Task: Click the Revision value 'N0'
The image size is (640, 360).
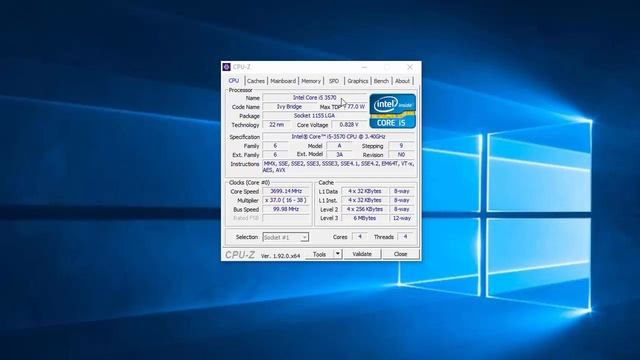Action: point(401,154)
